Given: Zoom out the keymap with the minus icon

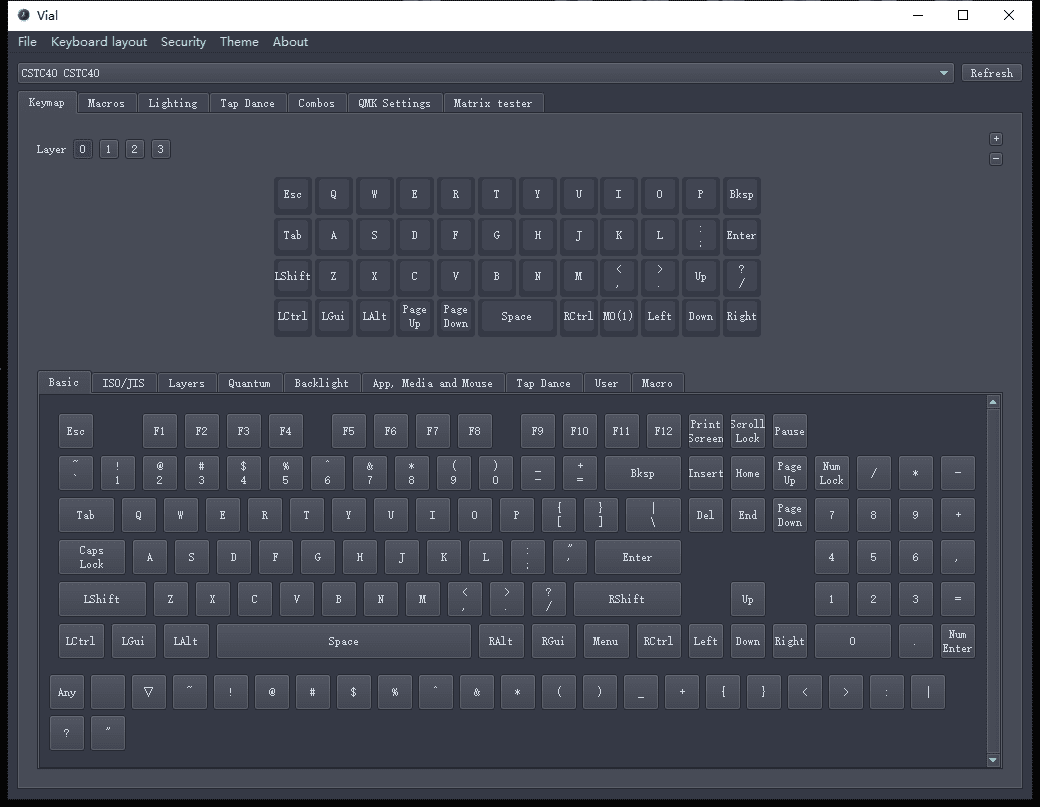Looking at the screenshot, I should point(995,158).
